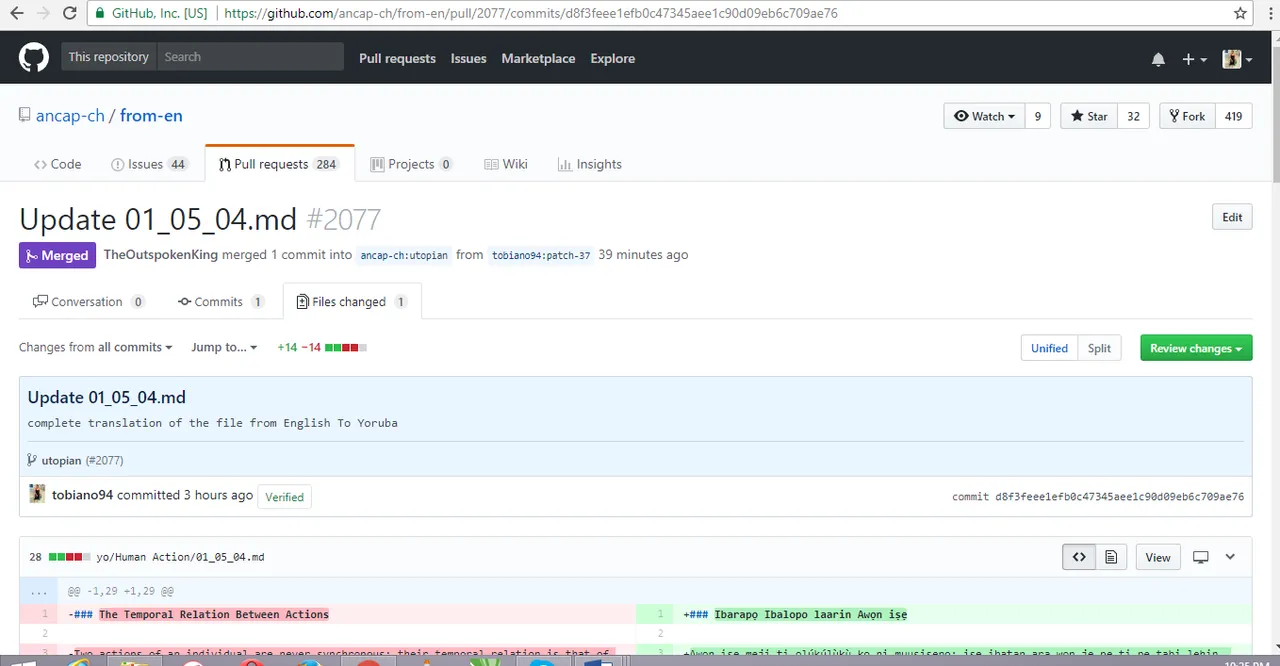Open the Issues tab
Image resolution: width=1280 pixels, height=666 pixels.
pos(149,164)
